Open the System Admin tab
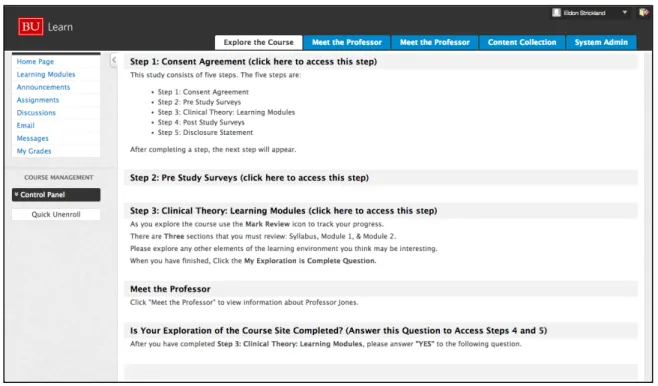This screenshot has width=658, height=386. point(601,42)
